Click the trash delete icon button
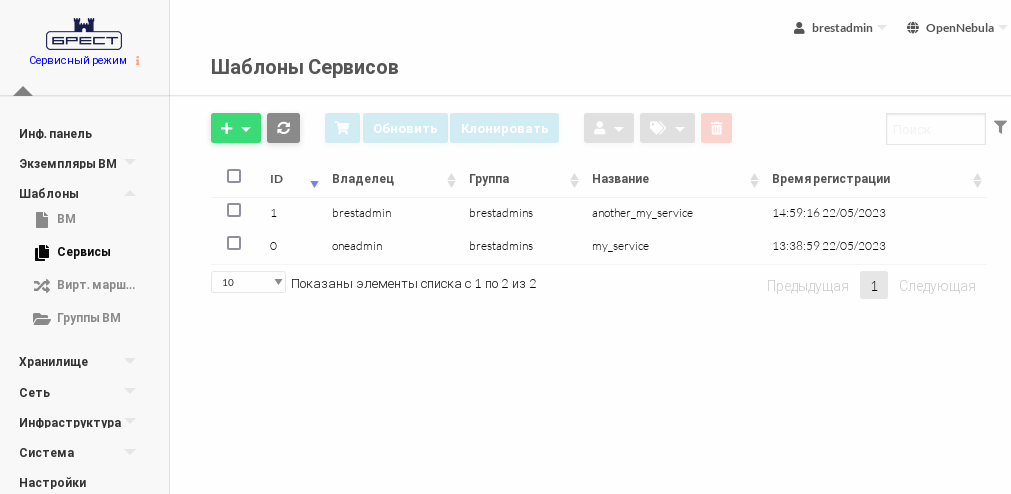This screenshot has height=494, width=1011. point(716,128)
